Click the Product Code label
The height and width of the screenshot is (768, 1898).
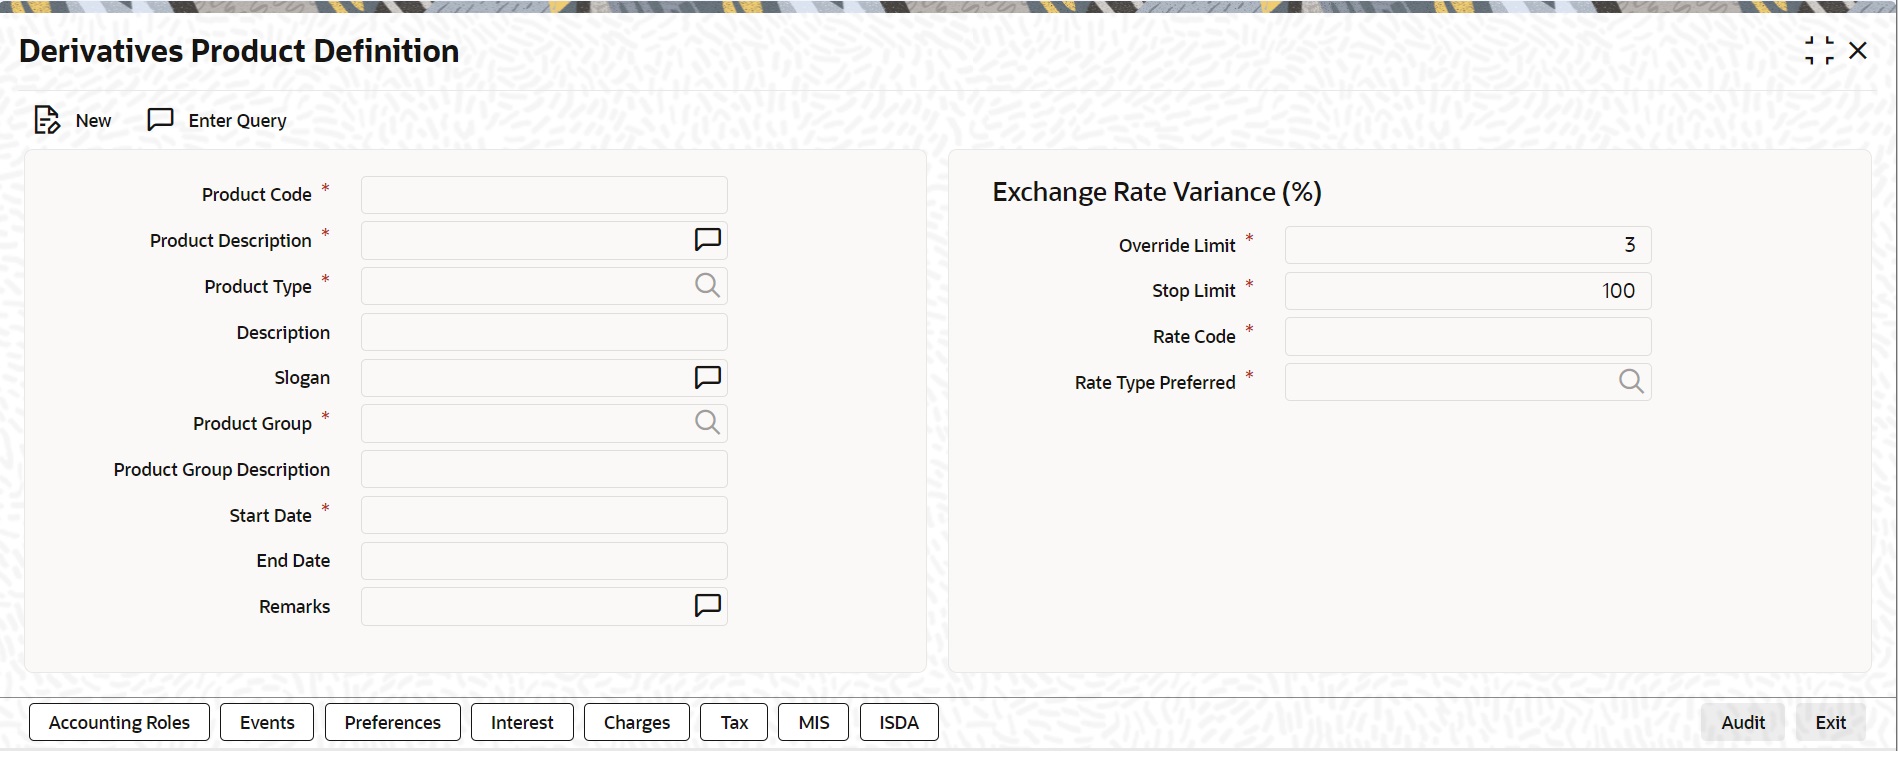[257, 195]
